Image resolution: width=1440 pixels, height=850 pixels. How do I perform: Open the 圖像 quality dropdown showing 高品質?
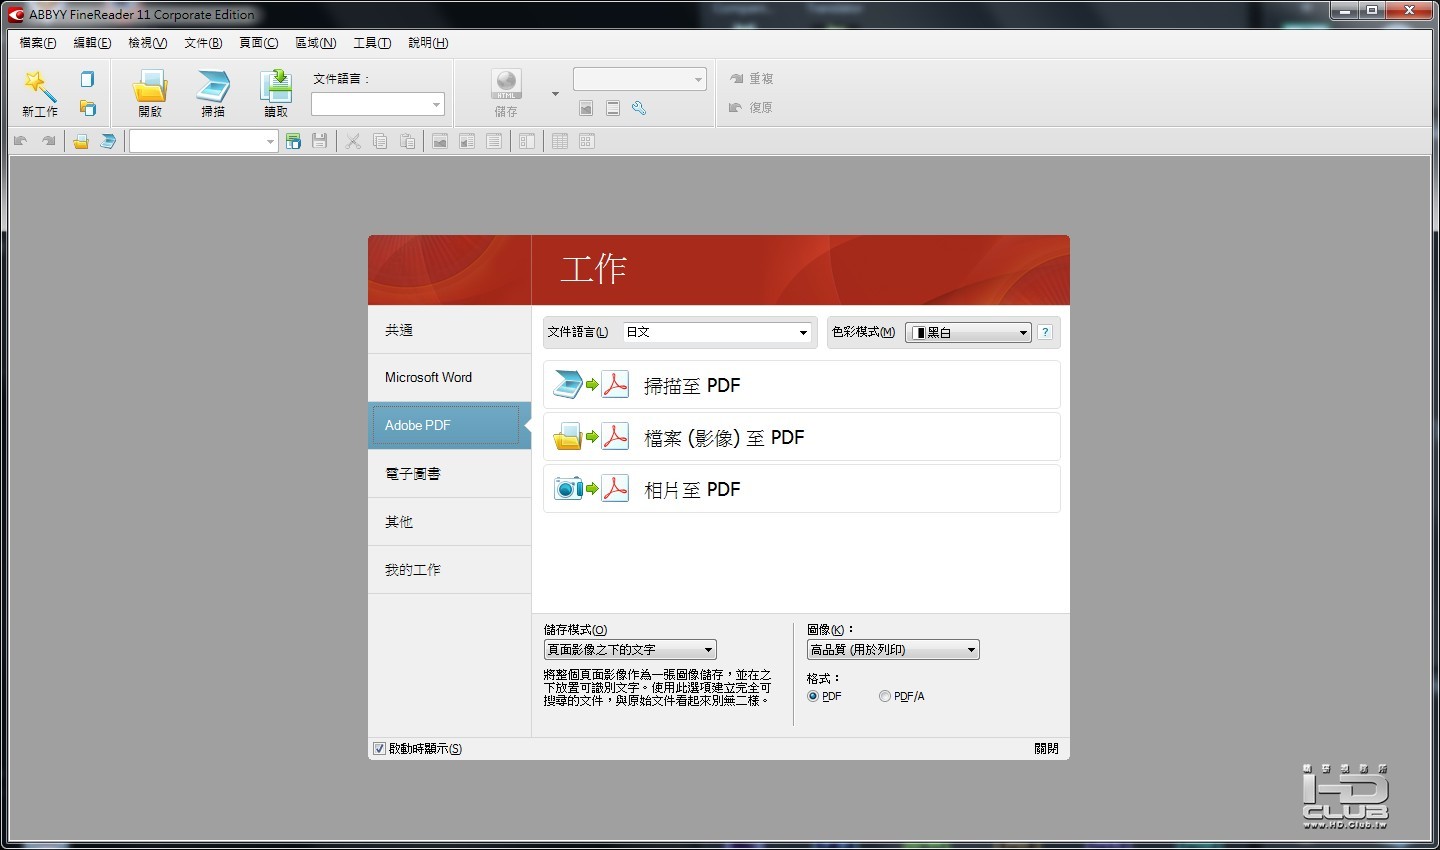(x=893, y=650)
